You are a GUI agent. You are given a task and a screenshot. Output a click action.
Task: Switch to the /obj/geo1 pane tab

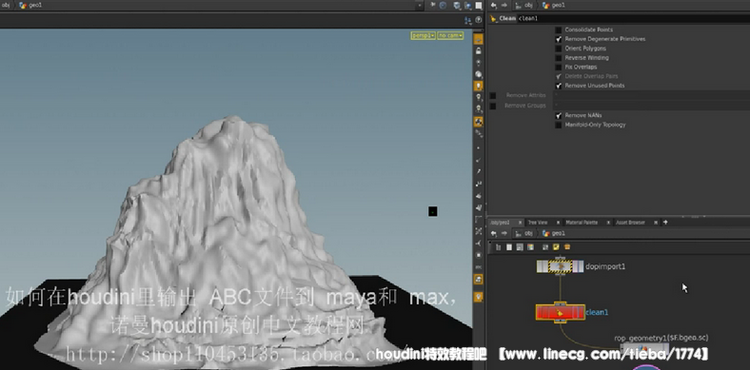(501, 222)
